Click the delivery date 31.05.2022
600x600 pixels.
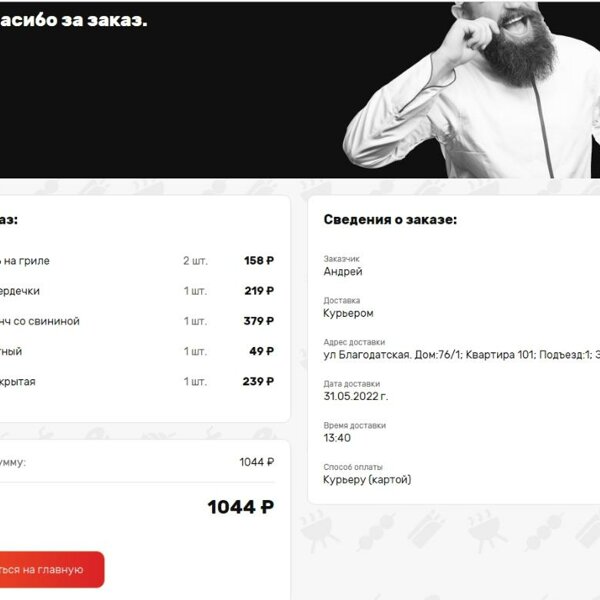click(355, 396)
